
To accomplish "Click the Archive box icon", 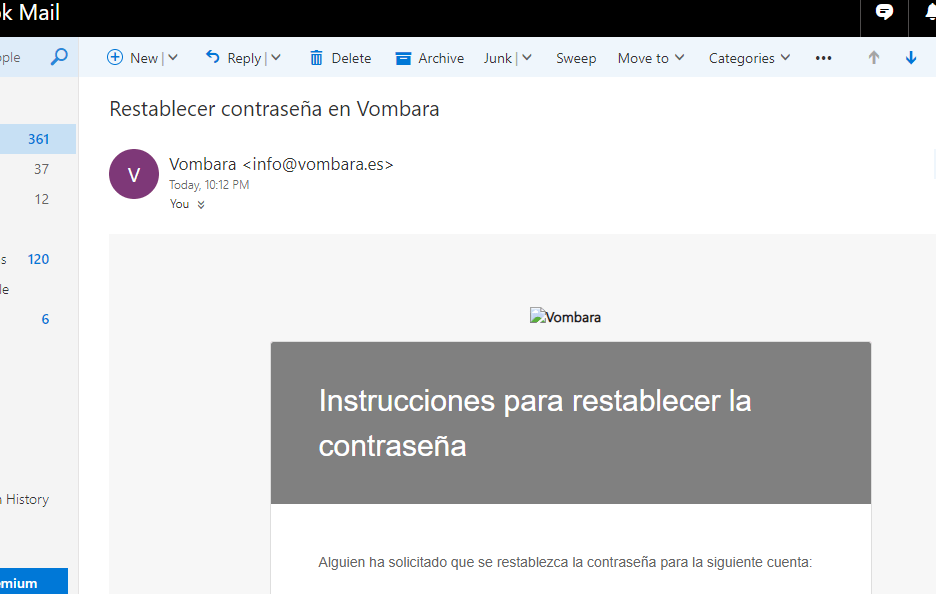I will pos(404,59).
